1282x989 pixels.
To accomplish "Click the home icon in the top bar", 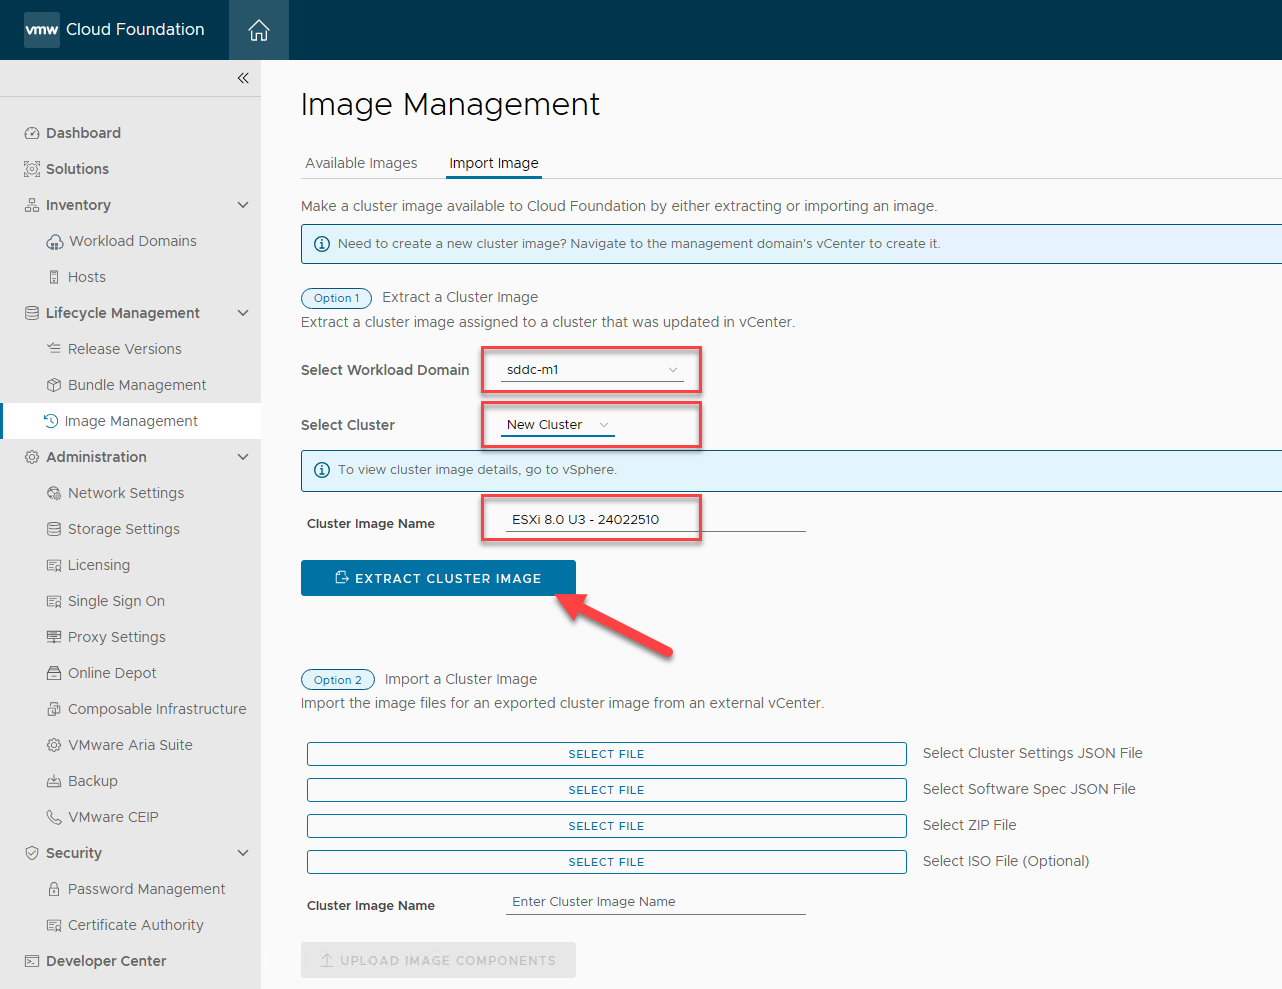I will (x=259, y=30).
